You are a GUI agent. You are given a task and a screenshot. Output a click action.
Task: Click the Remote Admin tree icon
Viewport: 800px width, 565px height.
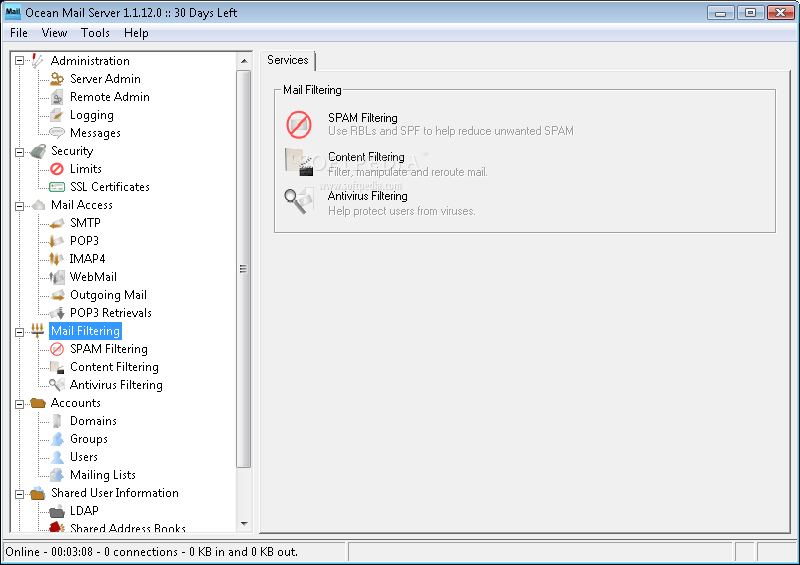pyautogui.click(x=57, y=97)
